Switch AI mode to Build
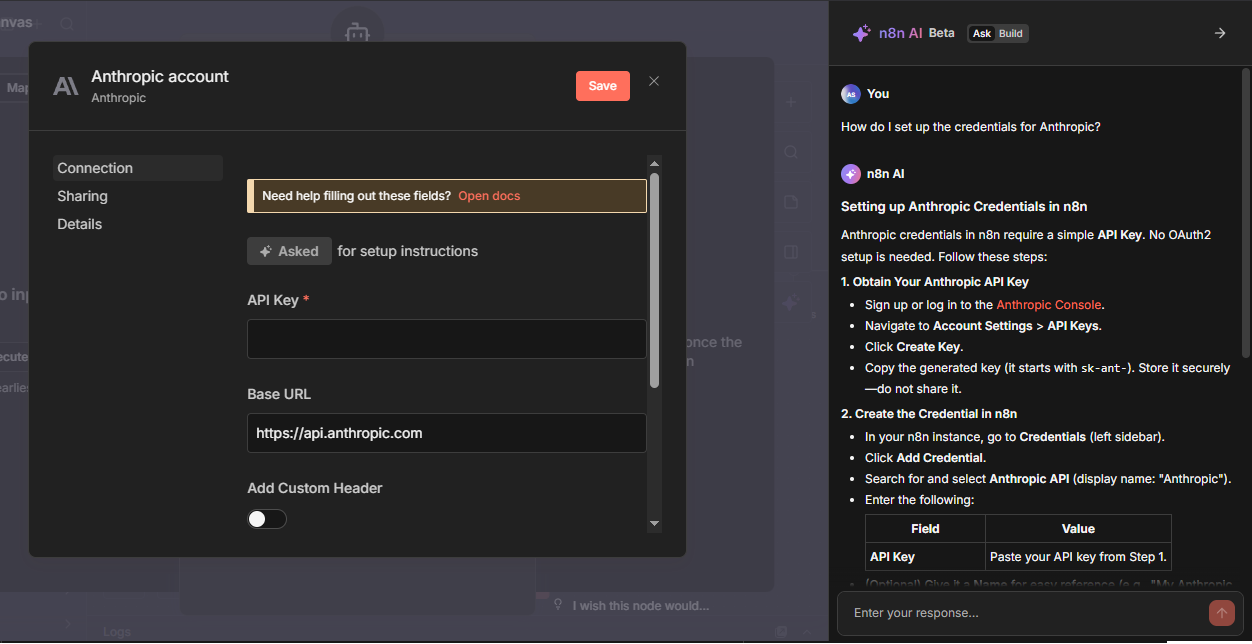Image resolution: width=1252 pixels, height=644 pixels. [1011, 33]
